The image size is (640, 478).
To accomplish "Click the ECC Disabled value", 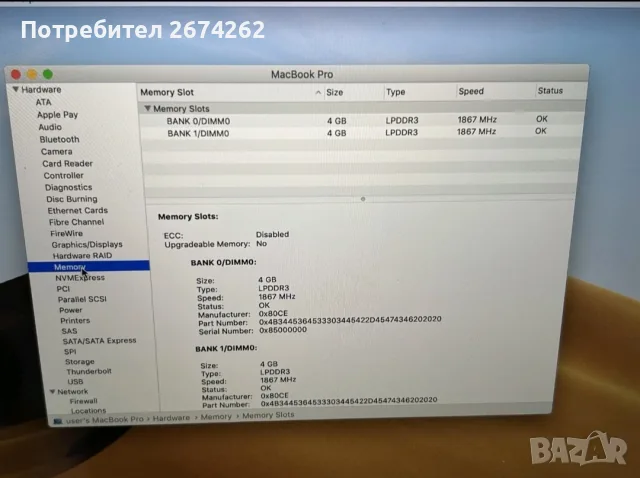I will coord(272,234).
